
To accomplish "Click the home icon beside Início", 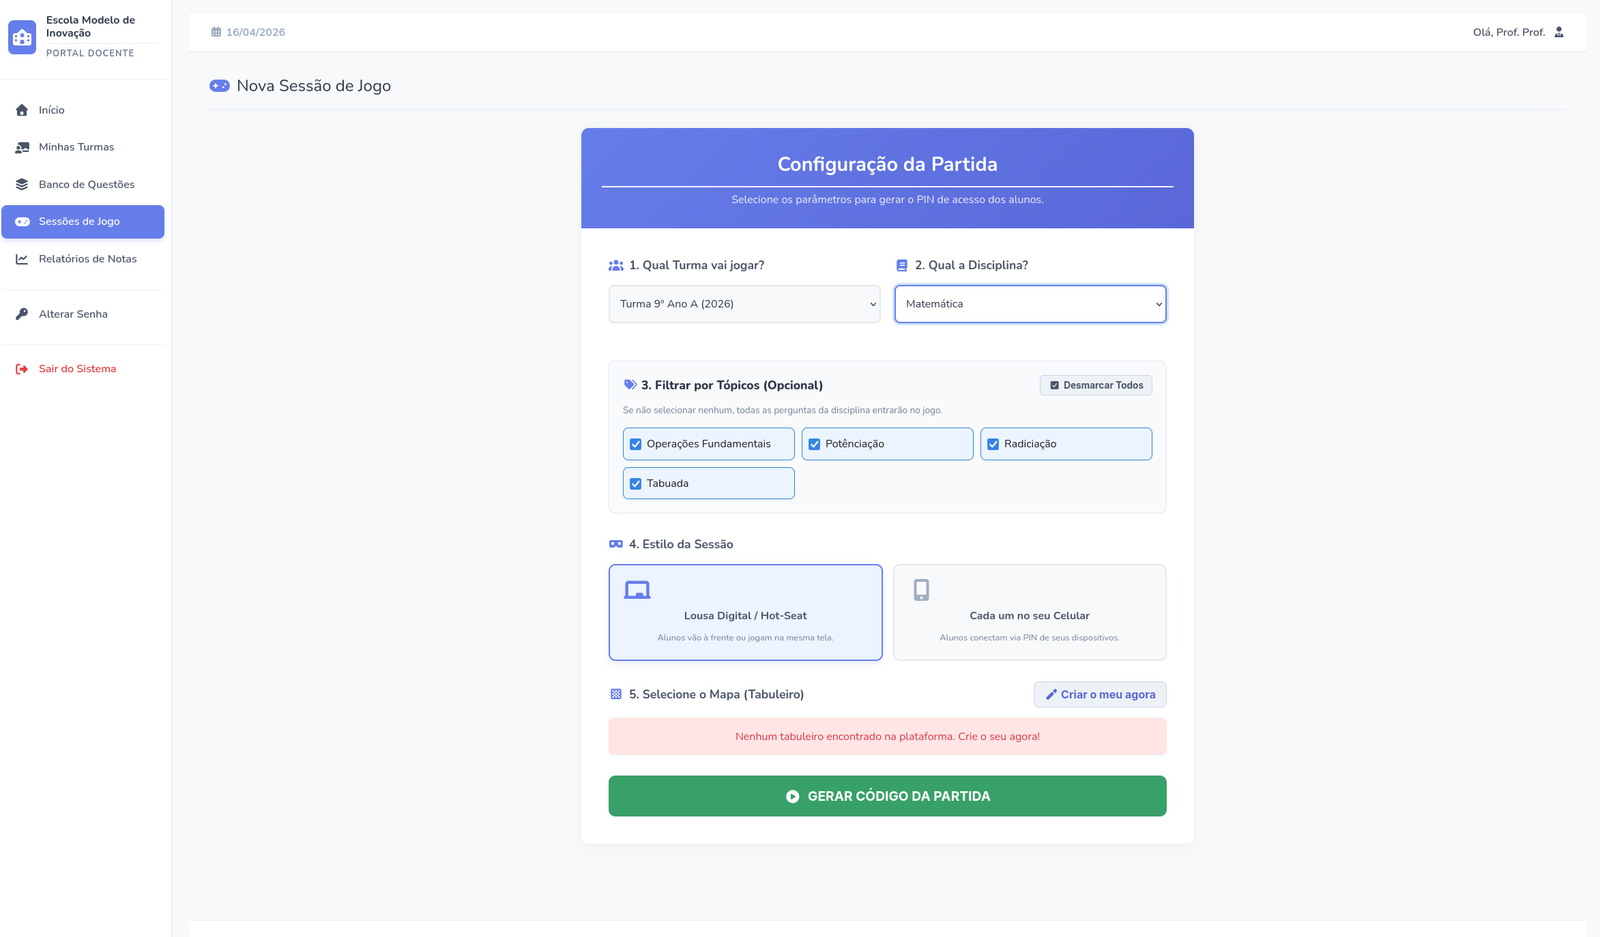I will pyautogui.click(x=22, y=110).
